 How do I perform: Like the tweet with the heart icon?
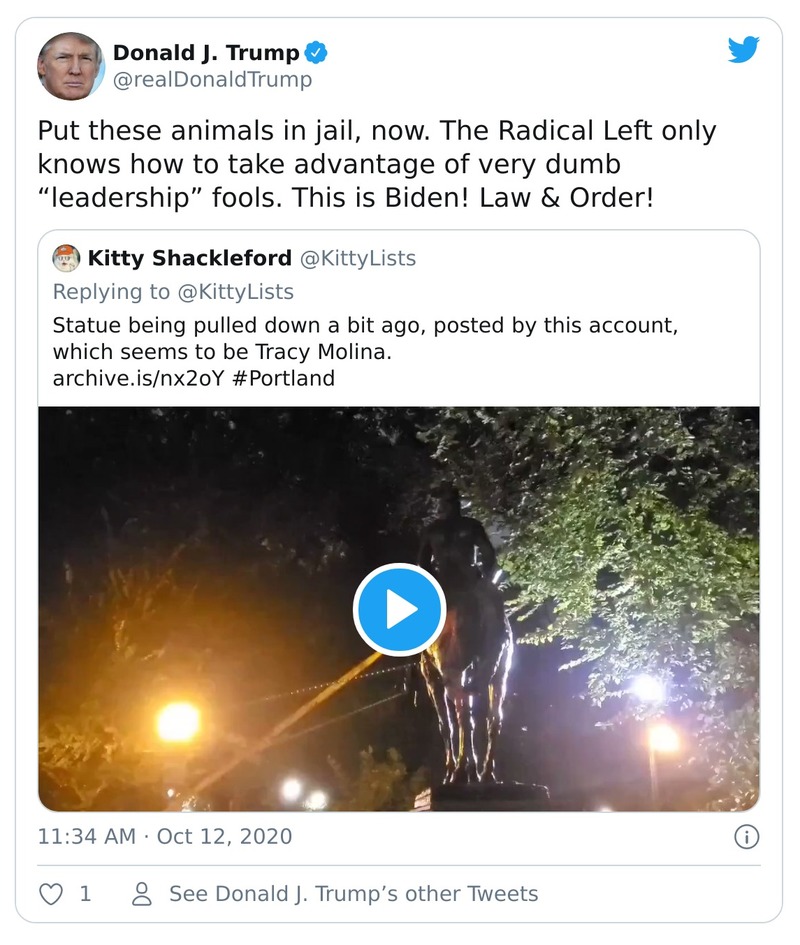(x=50, y=893)
